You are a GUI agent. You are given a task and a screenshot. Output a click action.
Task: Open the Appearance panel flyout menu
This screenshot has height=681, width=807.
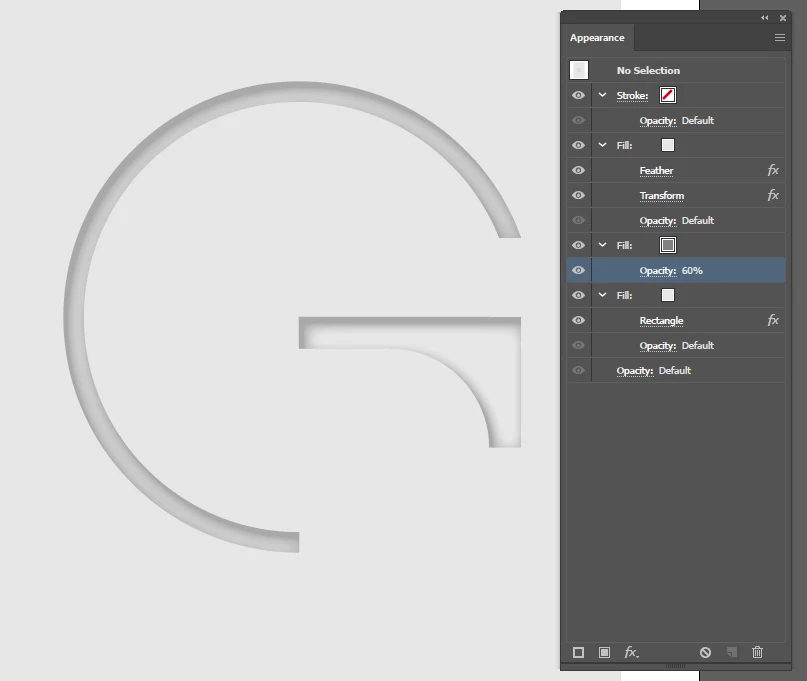tap(780, 38)
